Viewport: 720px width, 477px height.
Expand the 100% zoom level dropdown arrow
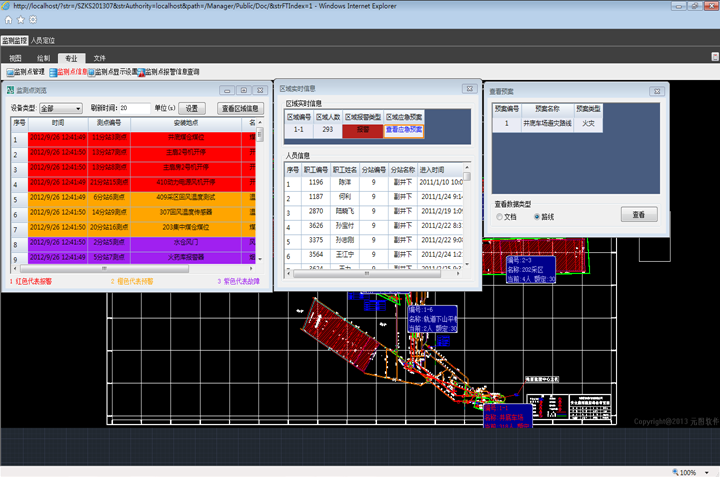709,471
